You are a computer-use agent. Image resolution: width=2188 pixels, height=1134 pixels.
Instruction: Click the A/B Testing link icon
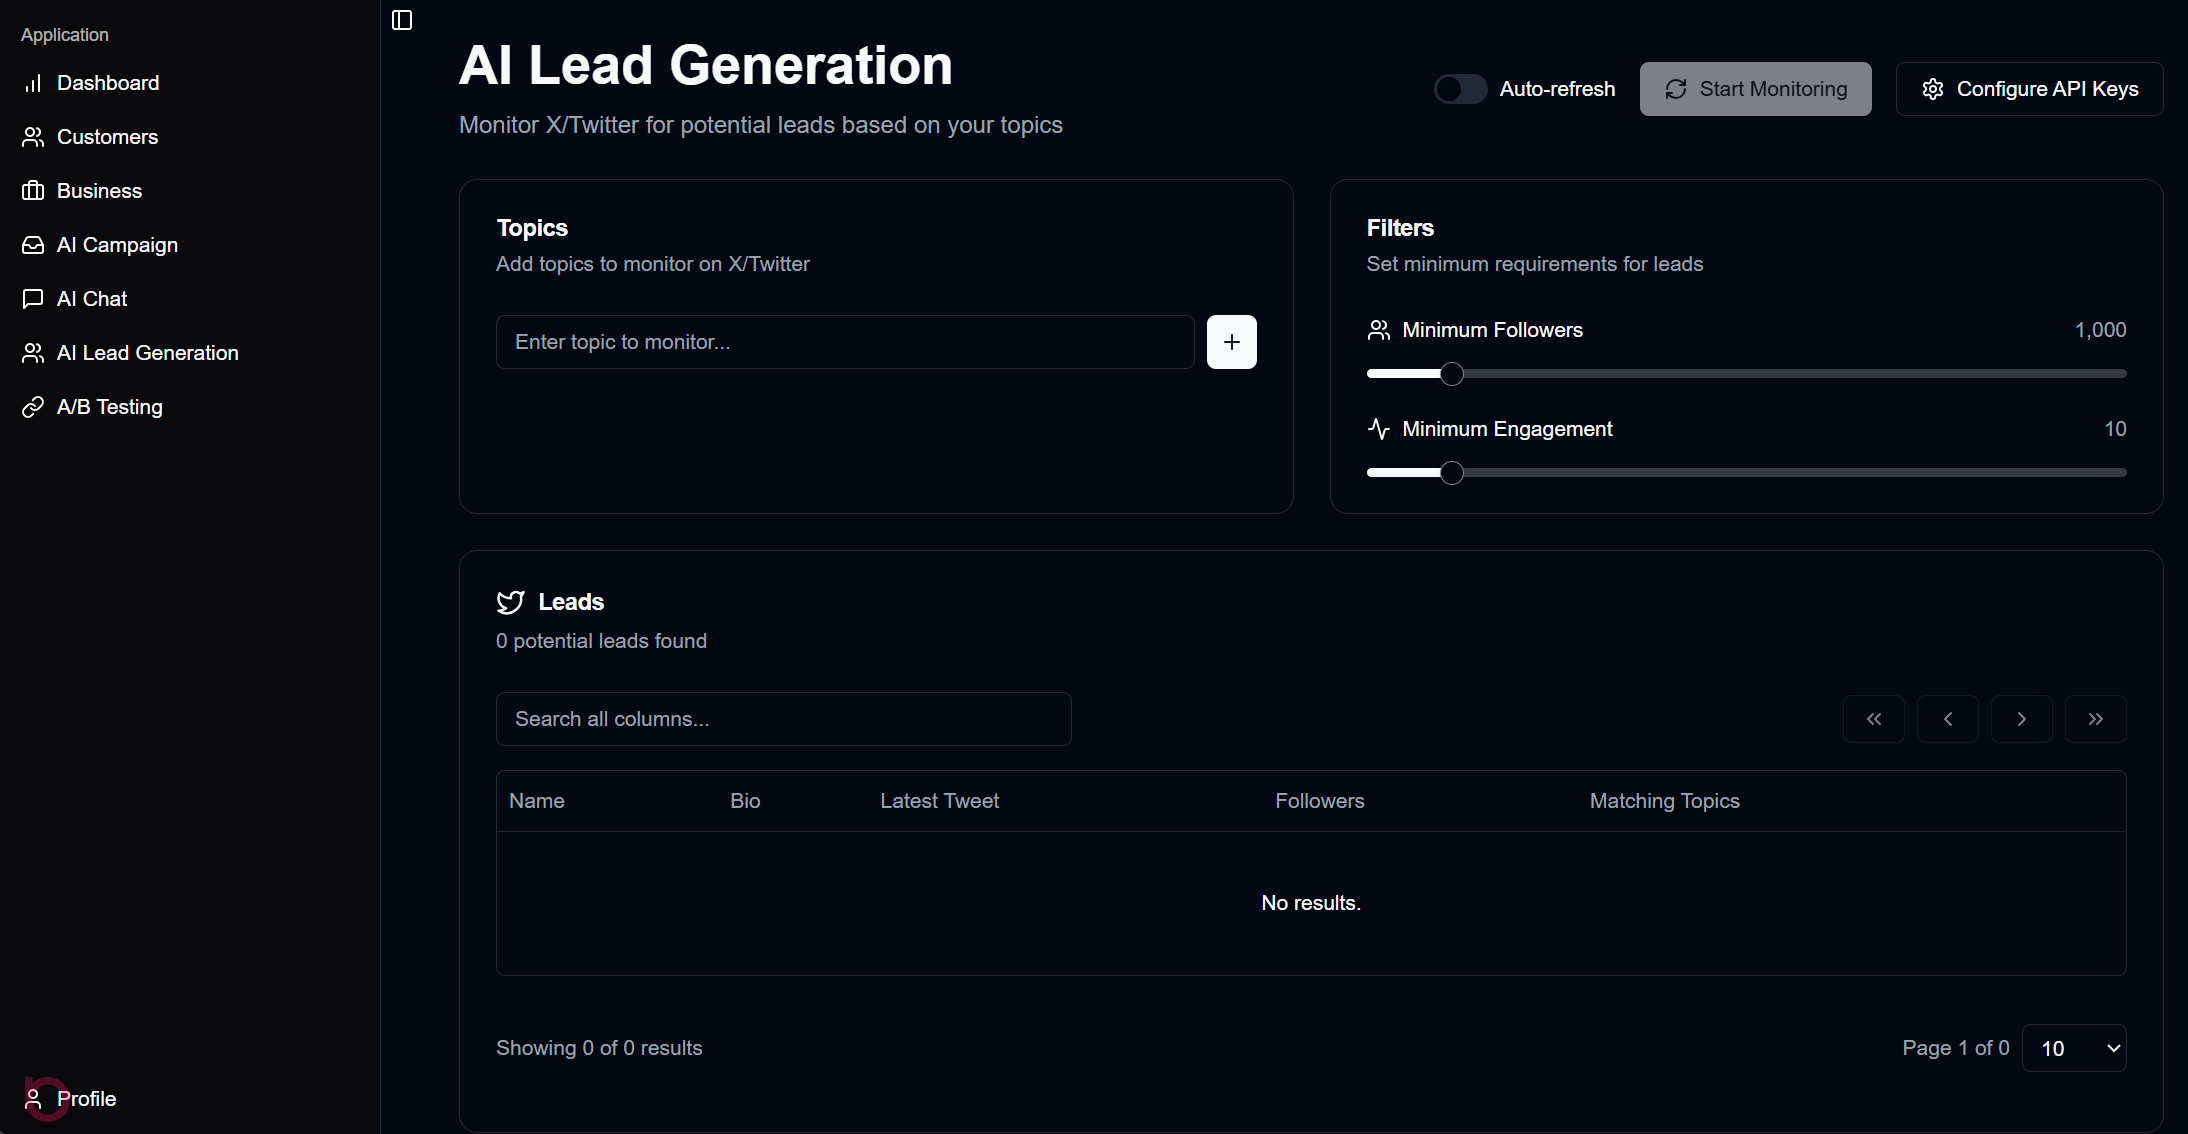tap(34, 406)
